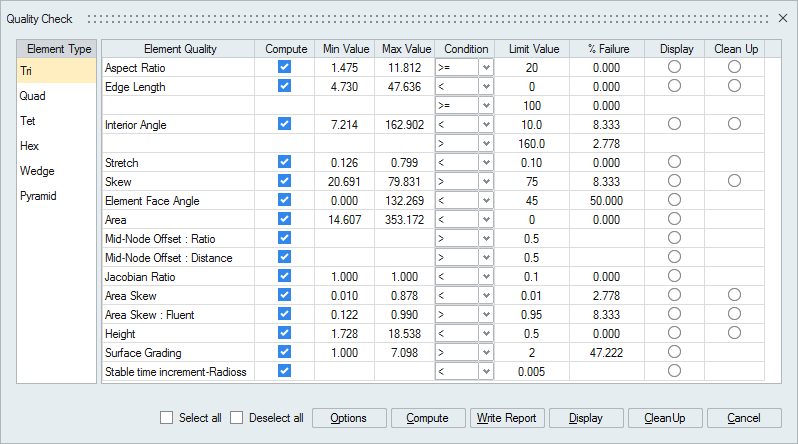Choose Hex in the Element Type list
798x444 pixels.
30,146
